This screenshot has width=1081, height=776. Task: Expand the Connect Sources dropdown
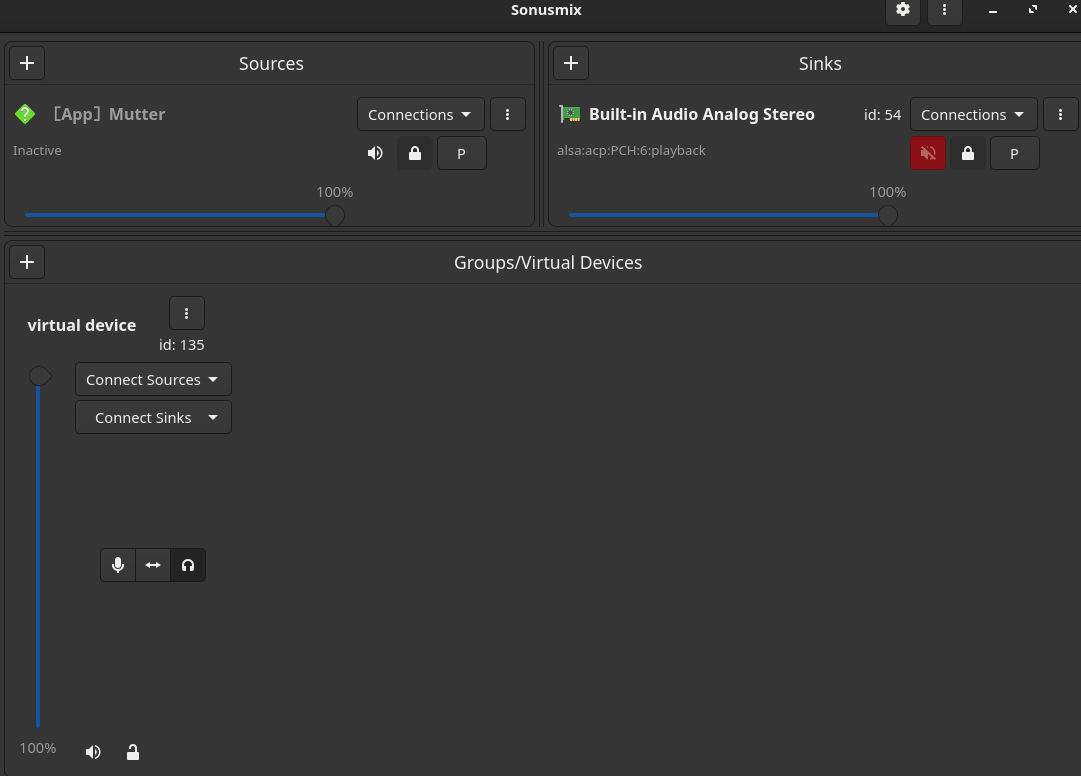click(153, 380)
